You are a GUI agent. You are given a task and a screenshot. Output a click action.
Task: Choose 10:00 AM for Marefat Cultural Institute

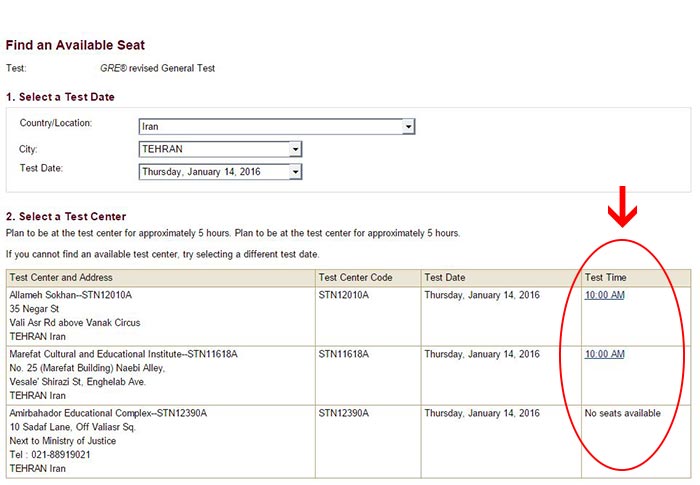(x=604, y=354)
